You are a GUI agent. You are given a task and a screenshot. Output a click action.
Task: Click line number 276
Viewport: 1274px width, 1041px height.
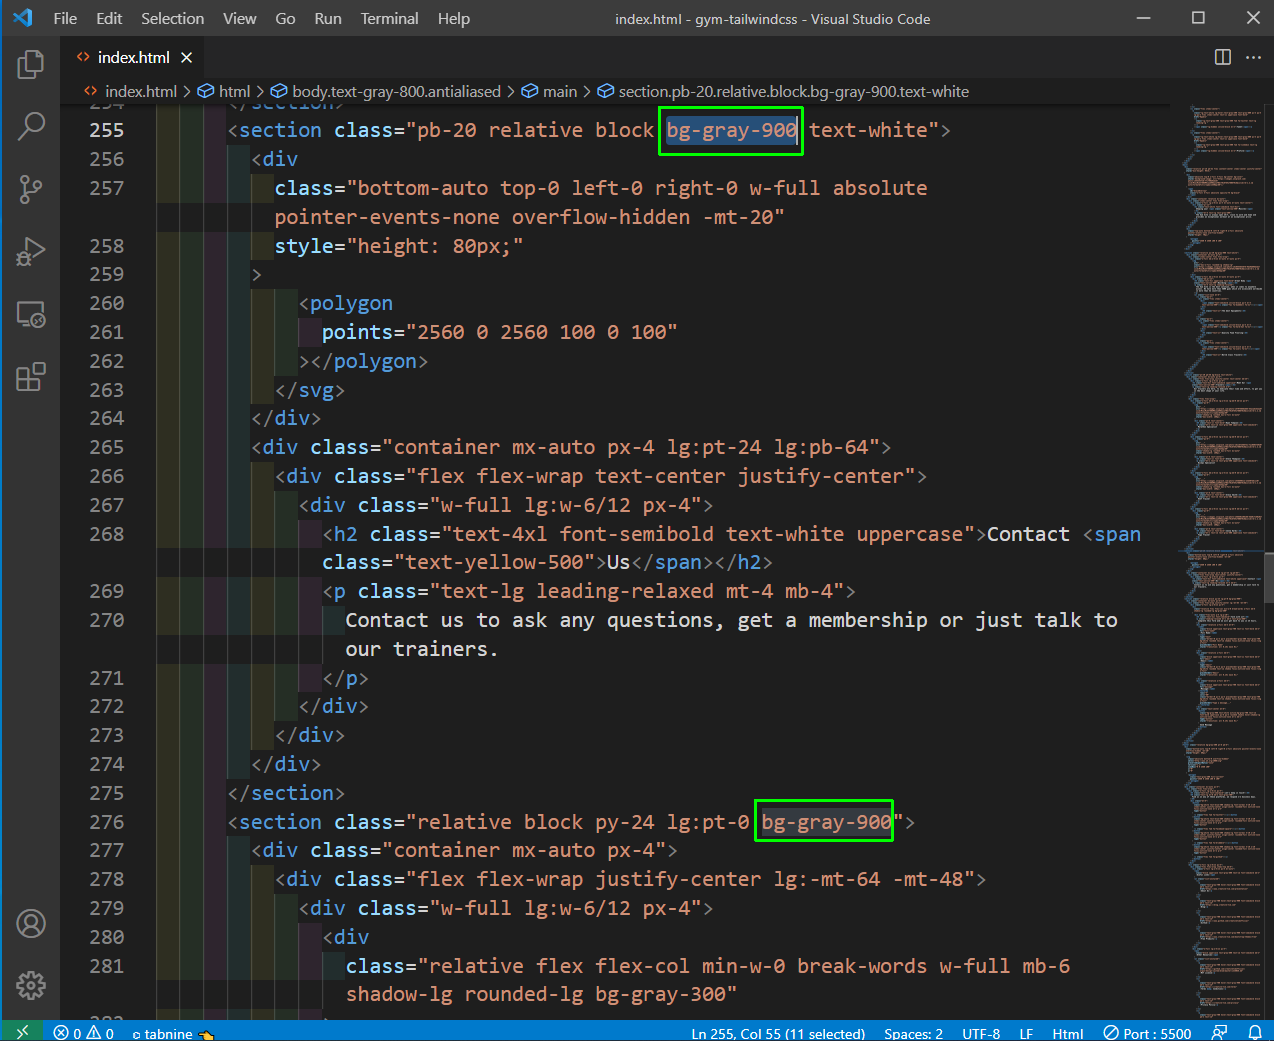pyautogui.click(x=107, y=822)
